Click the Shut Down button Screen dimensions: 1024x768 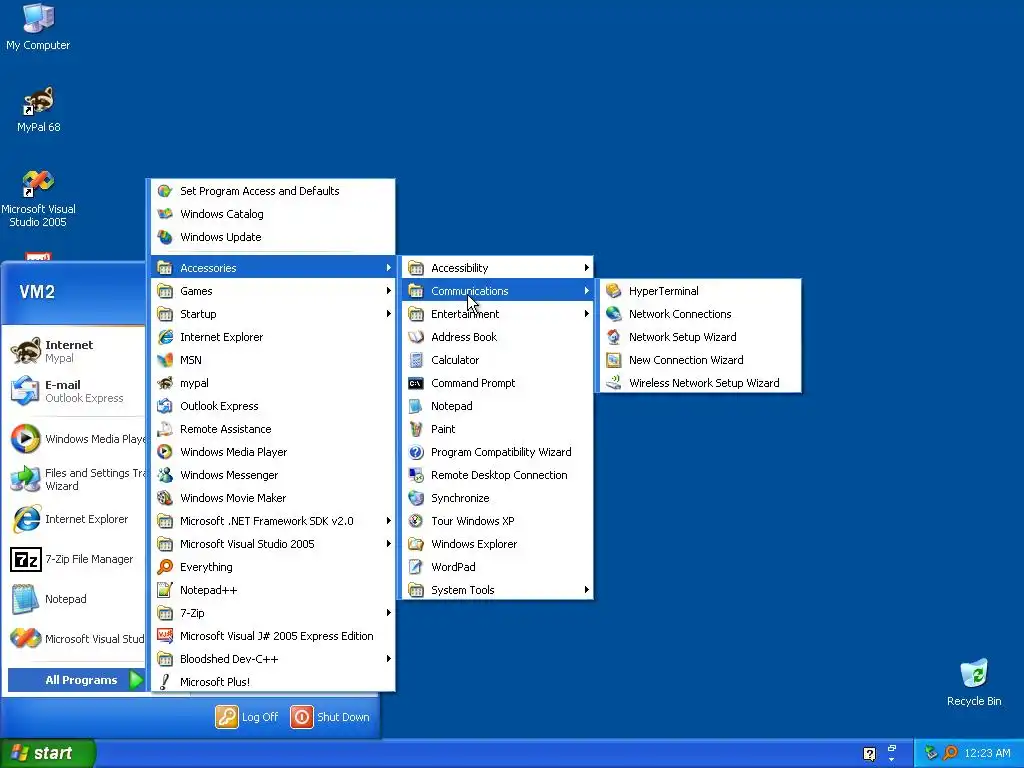click(330, 717)
